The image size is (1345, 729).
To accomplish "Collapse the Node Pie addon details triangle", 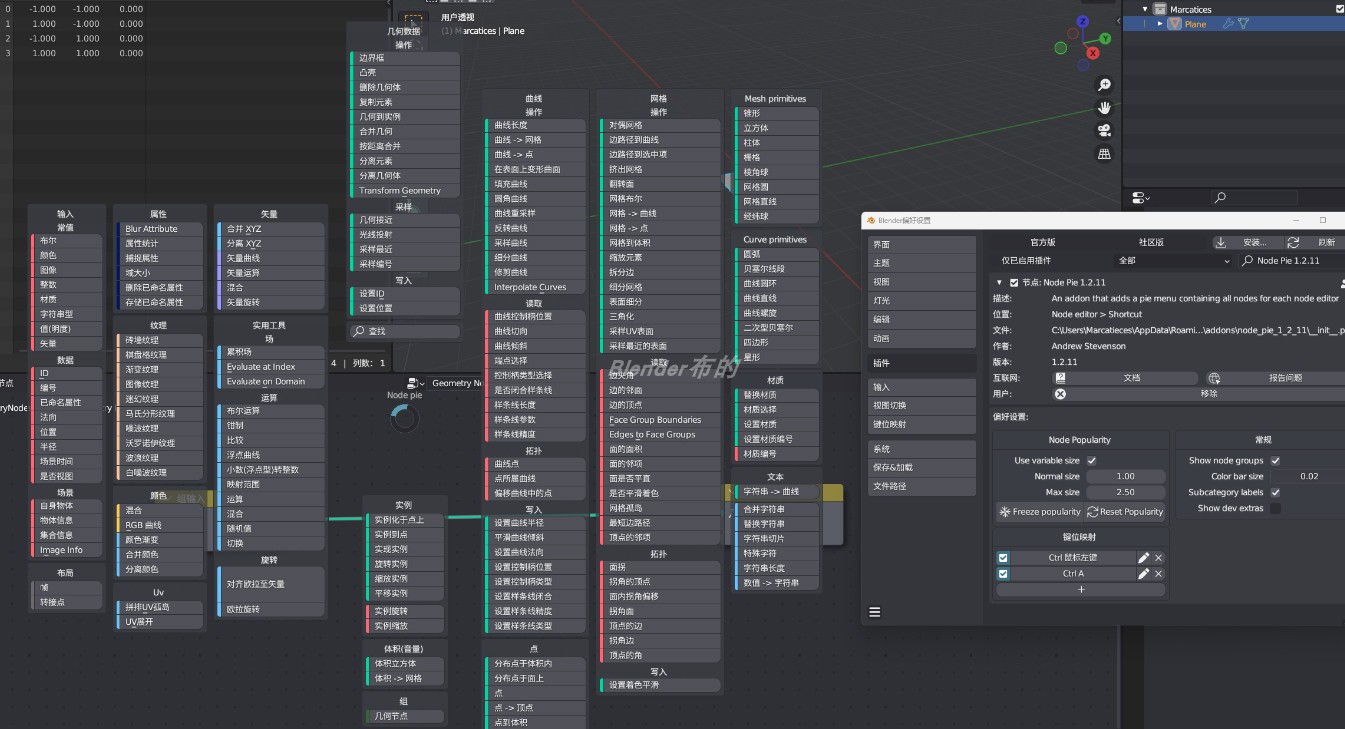I will pos(1000,283).
